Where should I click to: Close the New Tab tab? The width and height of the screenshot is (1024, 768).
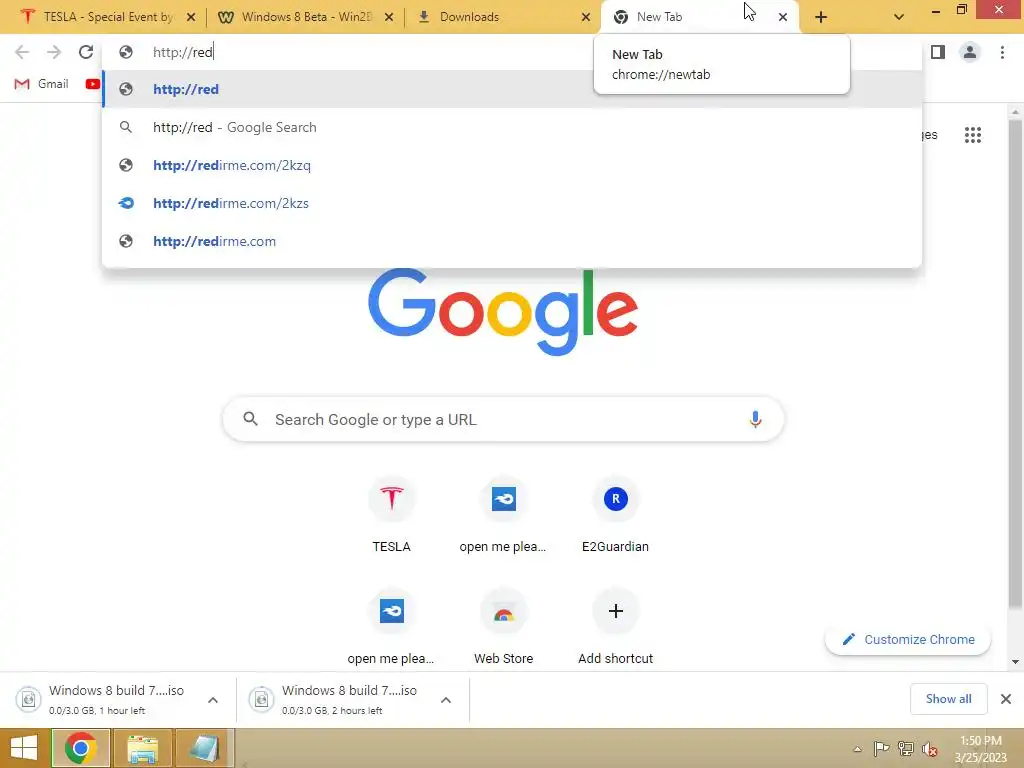(783, 17)
